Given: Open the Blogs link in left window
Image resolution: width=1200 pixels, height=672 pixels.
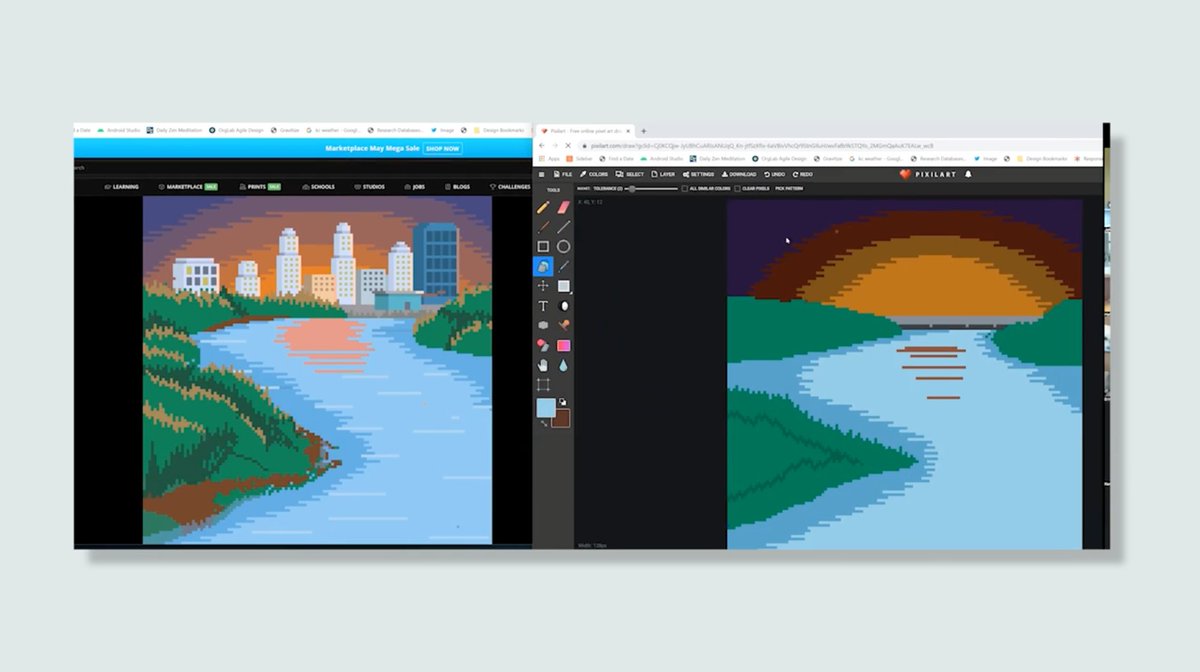Looking at the screenshot, I should (457, 186).
